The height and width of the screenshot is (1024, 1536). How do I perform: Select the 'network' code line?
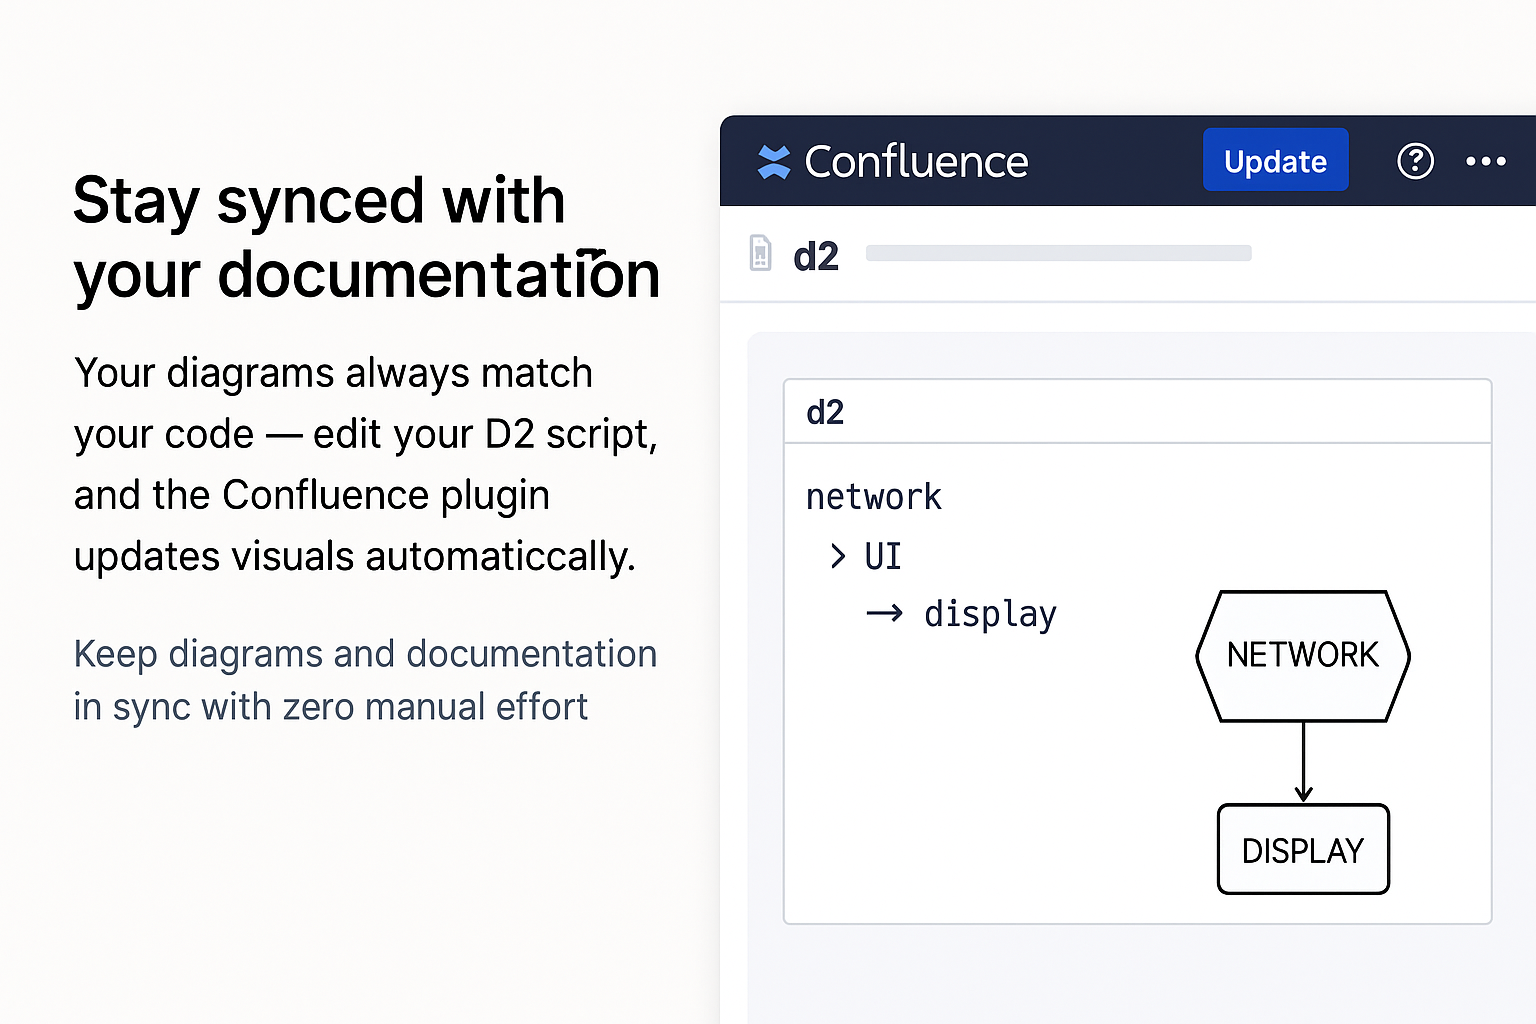click(874, 497)
